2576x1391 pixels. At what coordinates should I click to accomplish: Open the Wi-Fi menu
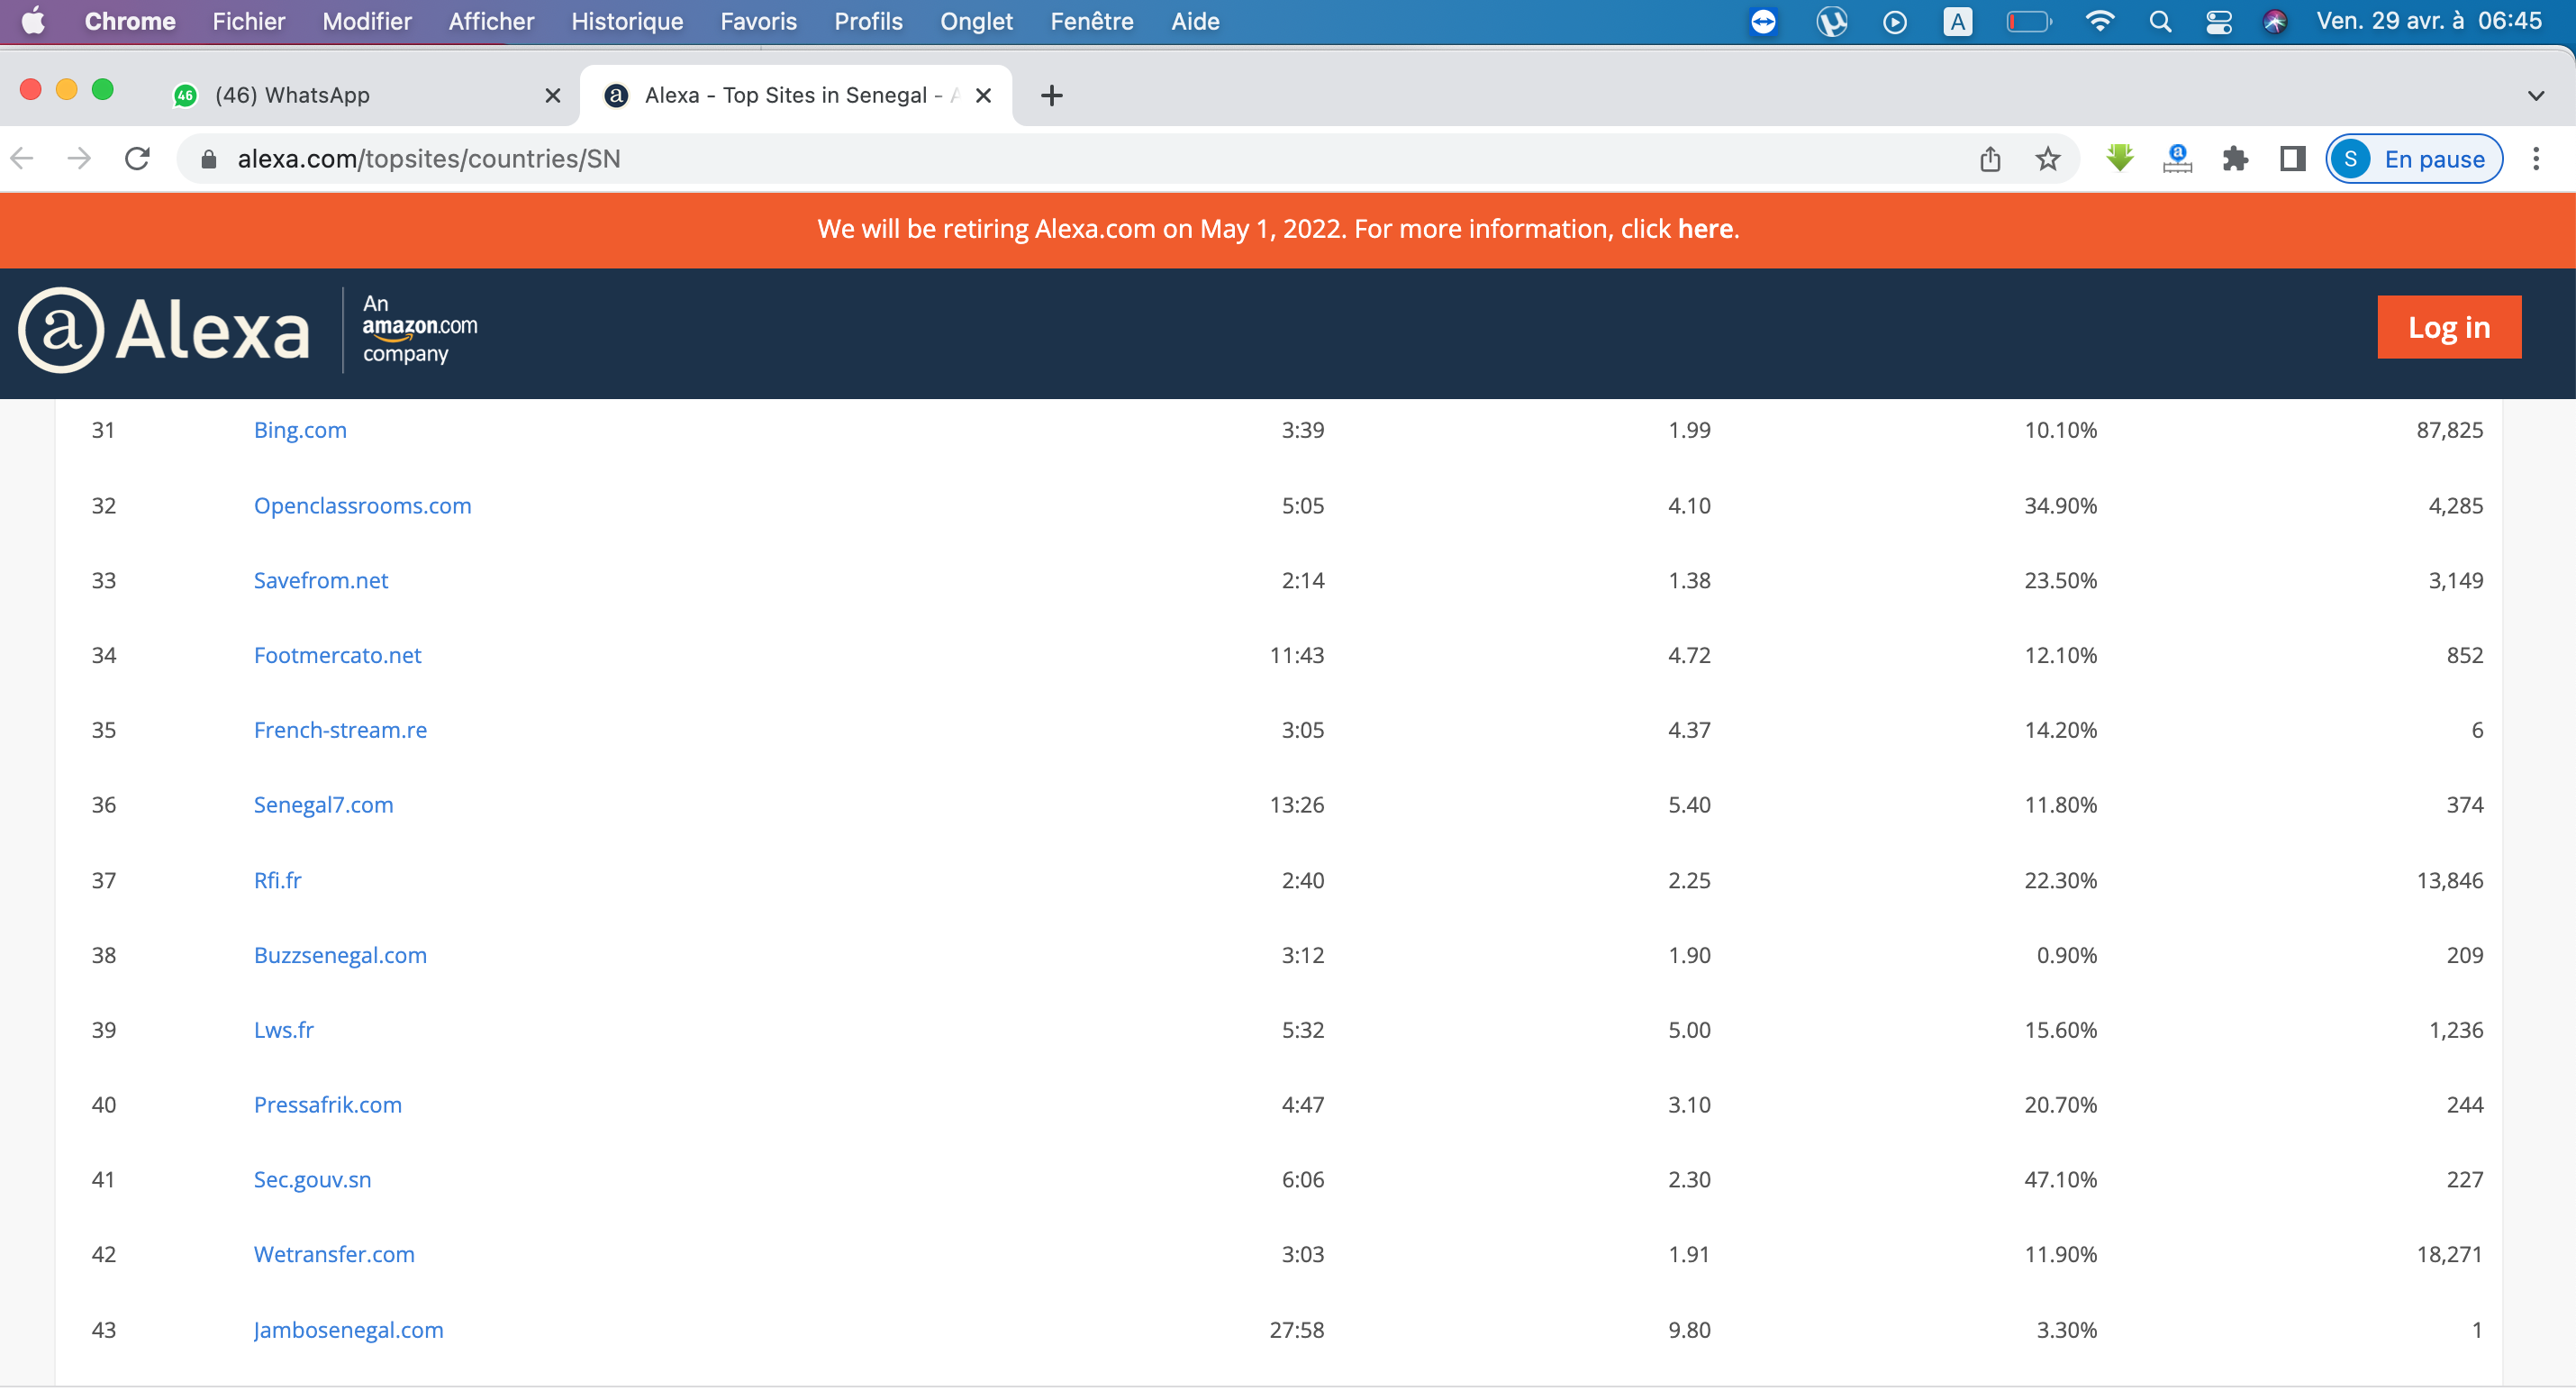click(2099, 21)
